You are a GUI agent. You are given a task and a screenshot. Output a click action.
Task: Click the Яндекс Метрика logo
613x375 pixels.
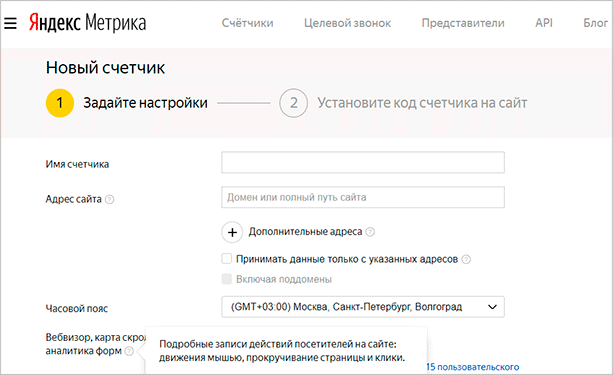pyautogui.click(x=88, y=23)
